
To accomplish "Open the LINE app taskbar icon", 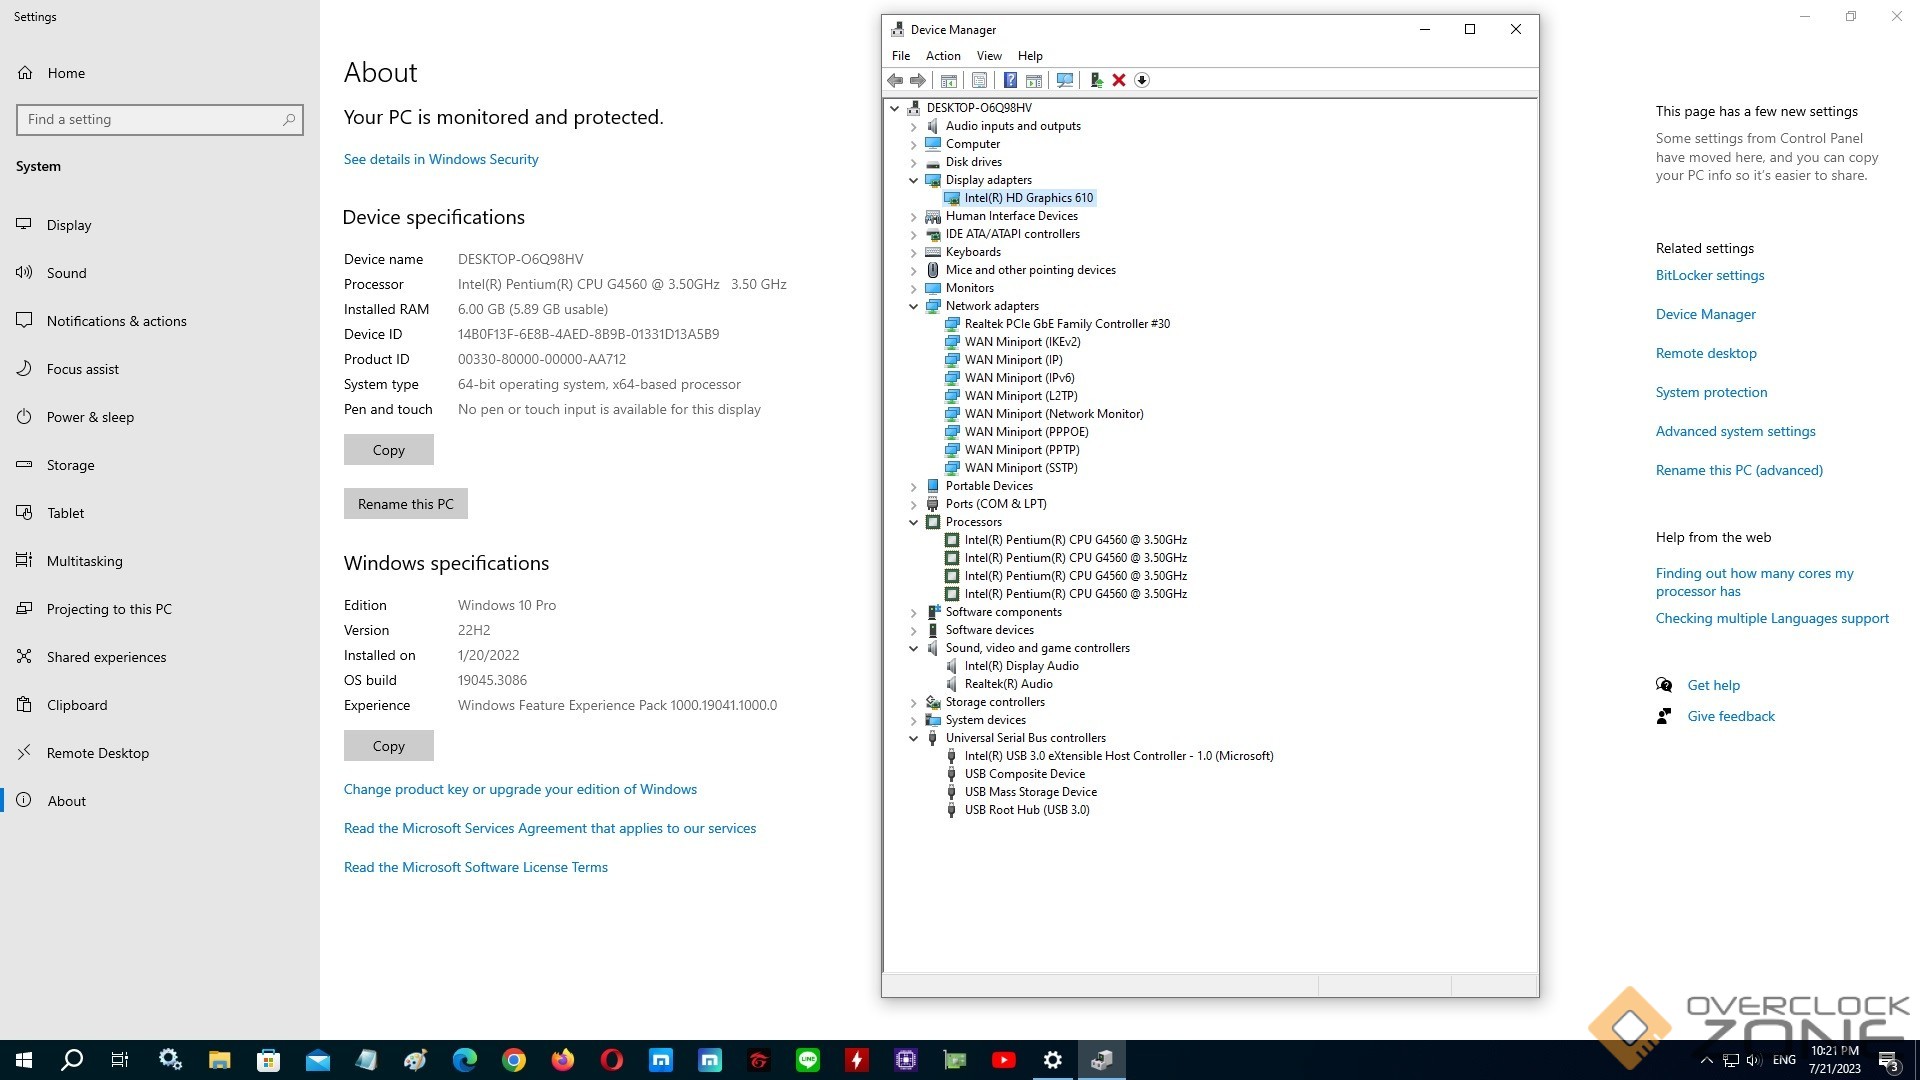I will tap(808, 1060).
